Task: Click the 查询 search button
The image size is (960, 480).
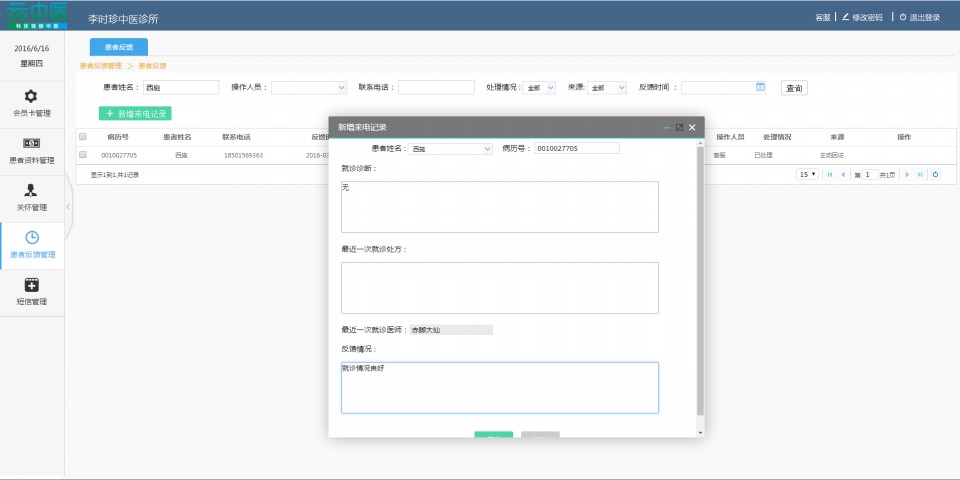Action: [x=794, y=88]
